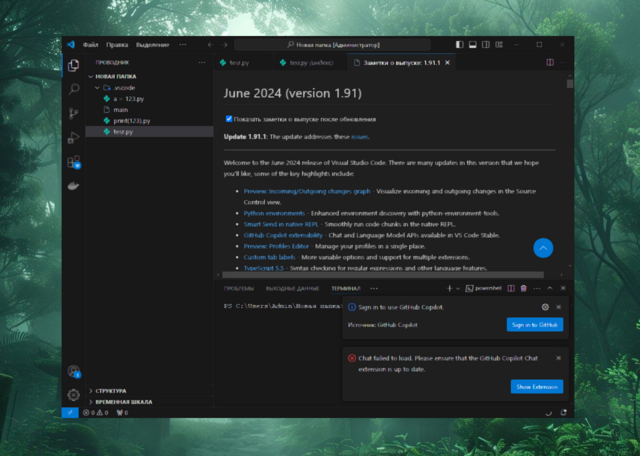Expand the СТРУКТУРА section
The width and height of the screenshot is (640, 456).
tap(149, 391)
